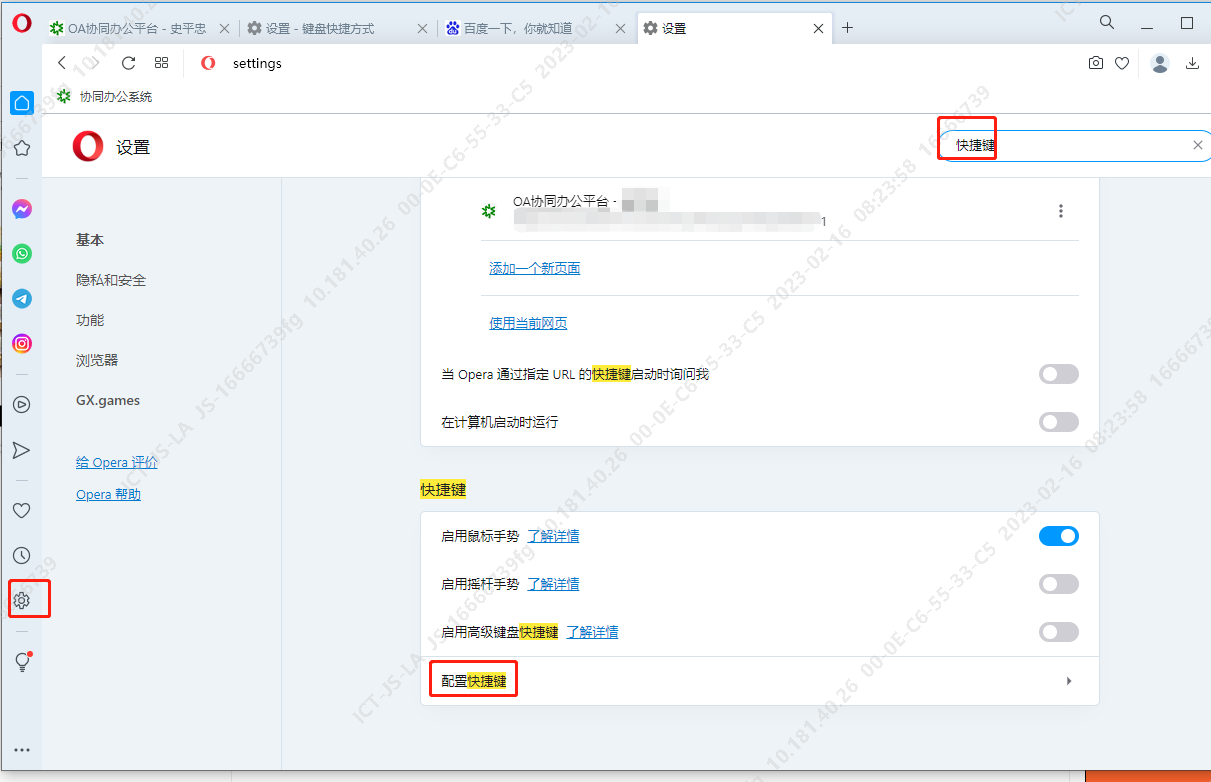Toggle ask me when Opera starts via URL shortcut
This screenshot has height=782, width=1211.
coord(1059,374)
